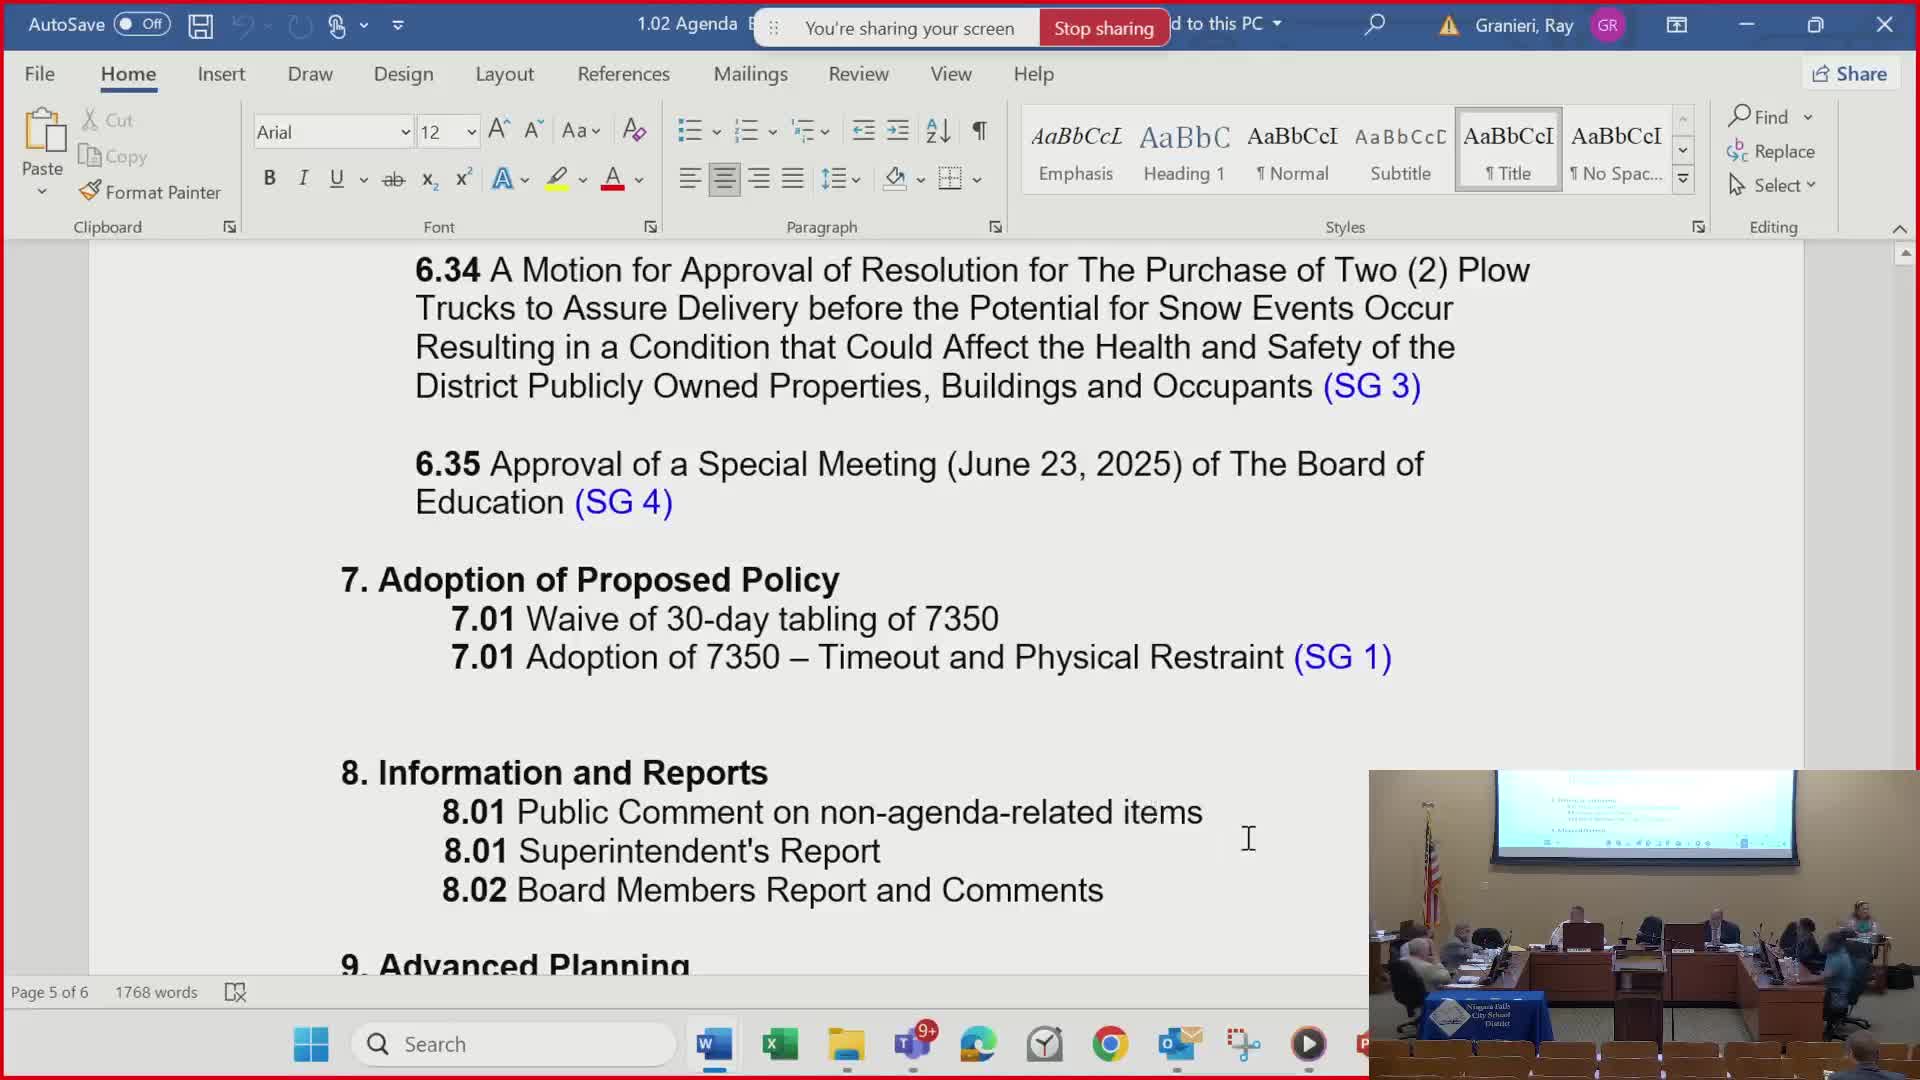Apply the red font color swatch

pyautogui.click(x=613, y=180)
